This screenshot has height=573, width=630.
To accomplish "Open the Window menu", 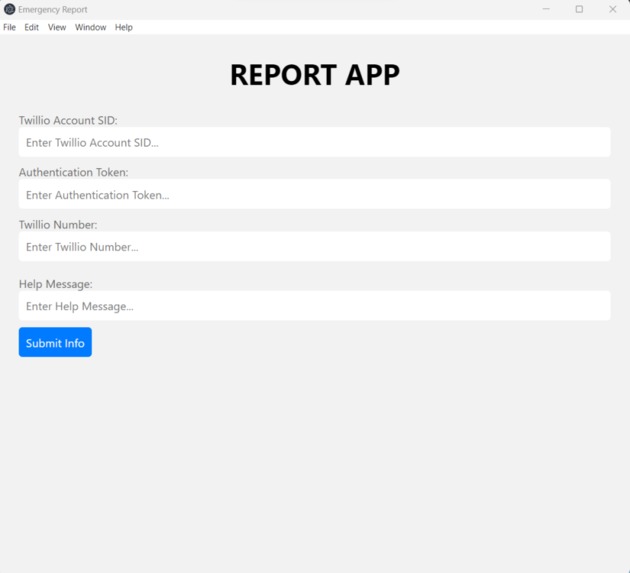I will pyautogui.click(x=90, y=27).
